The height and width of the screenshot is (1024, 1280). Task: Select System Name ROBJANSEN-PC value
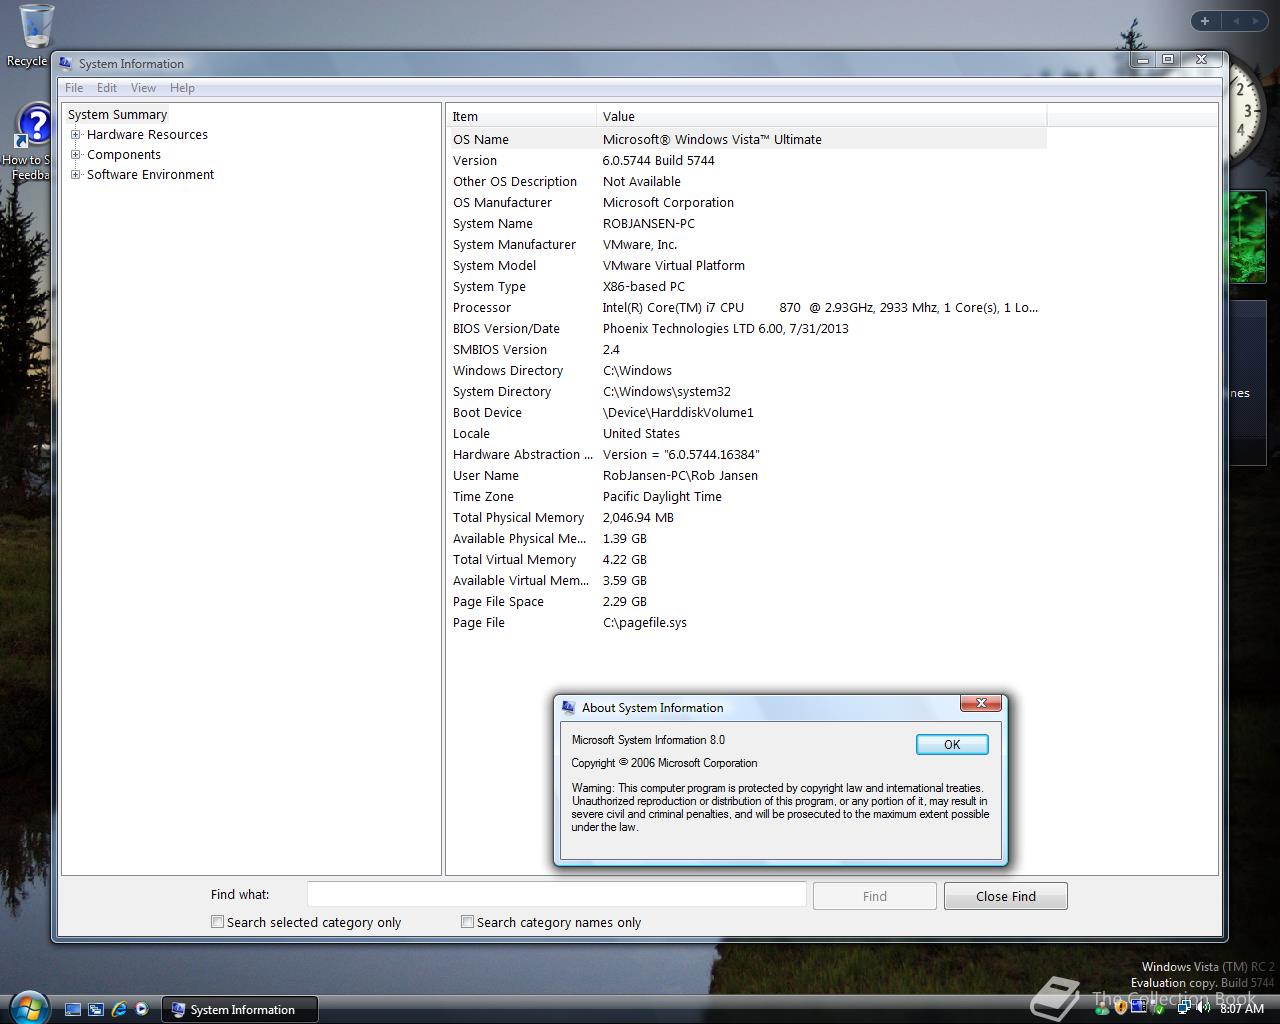[648, 223]
